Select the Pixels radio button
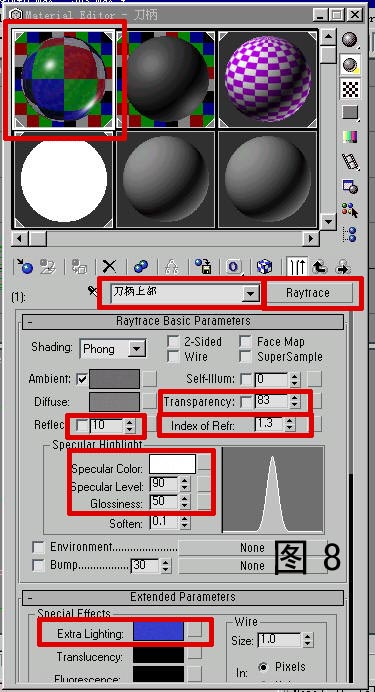The width and height of the screenshot is (375, 692). [264, 667]
